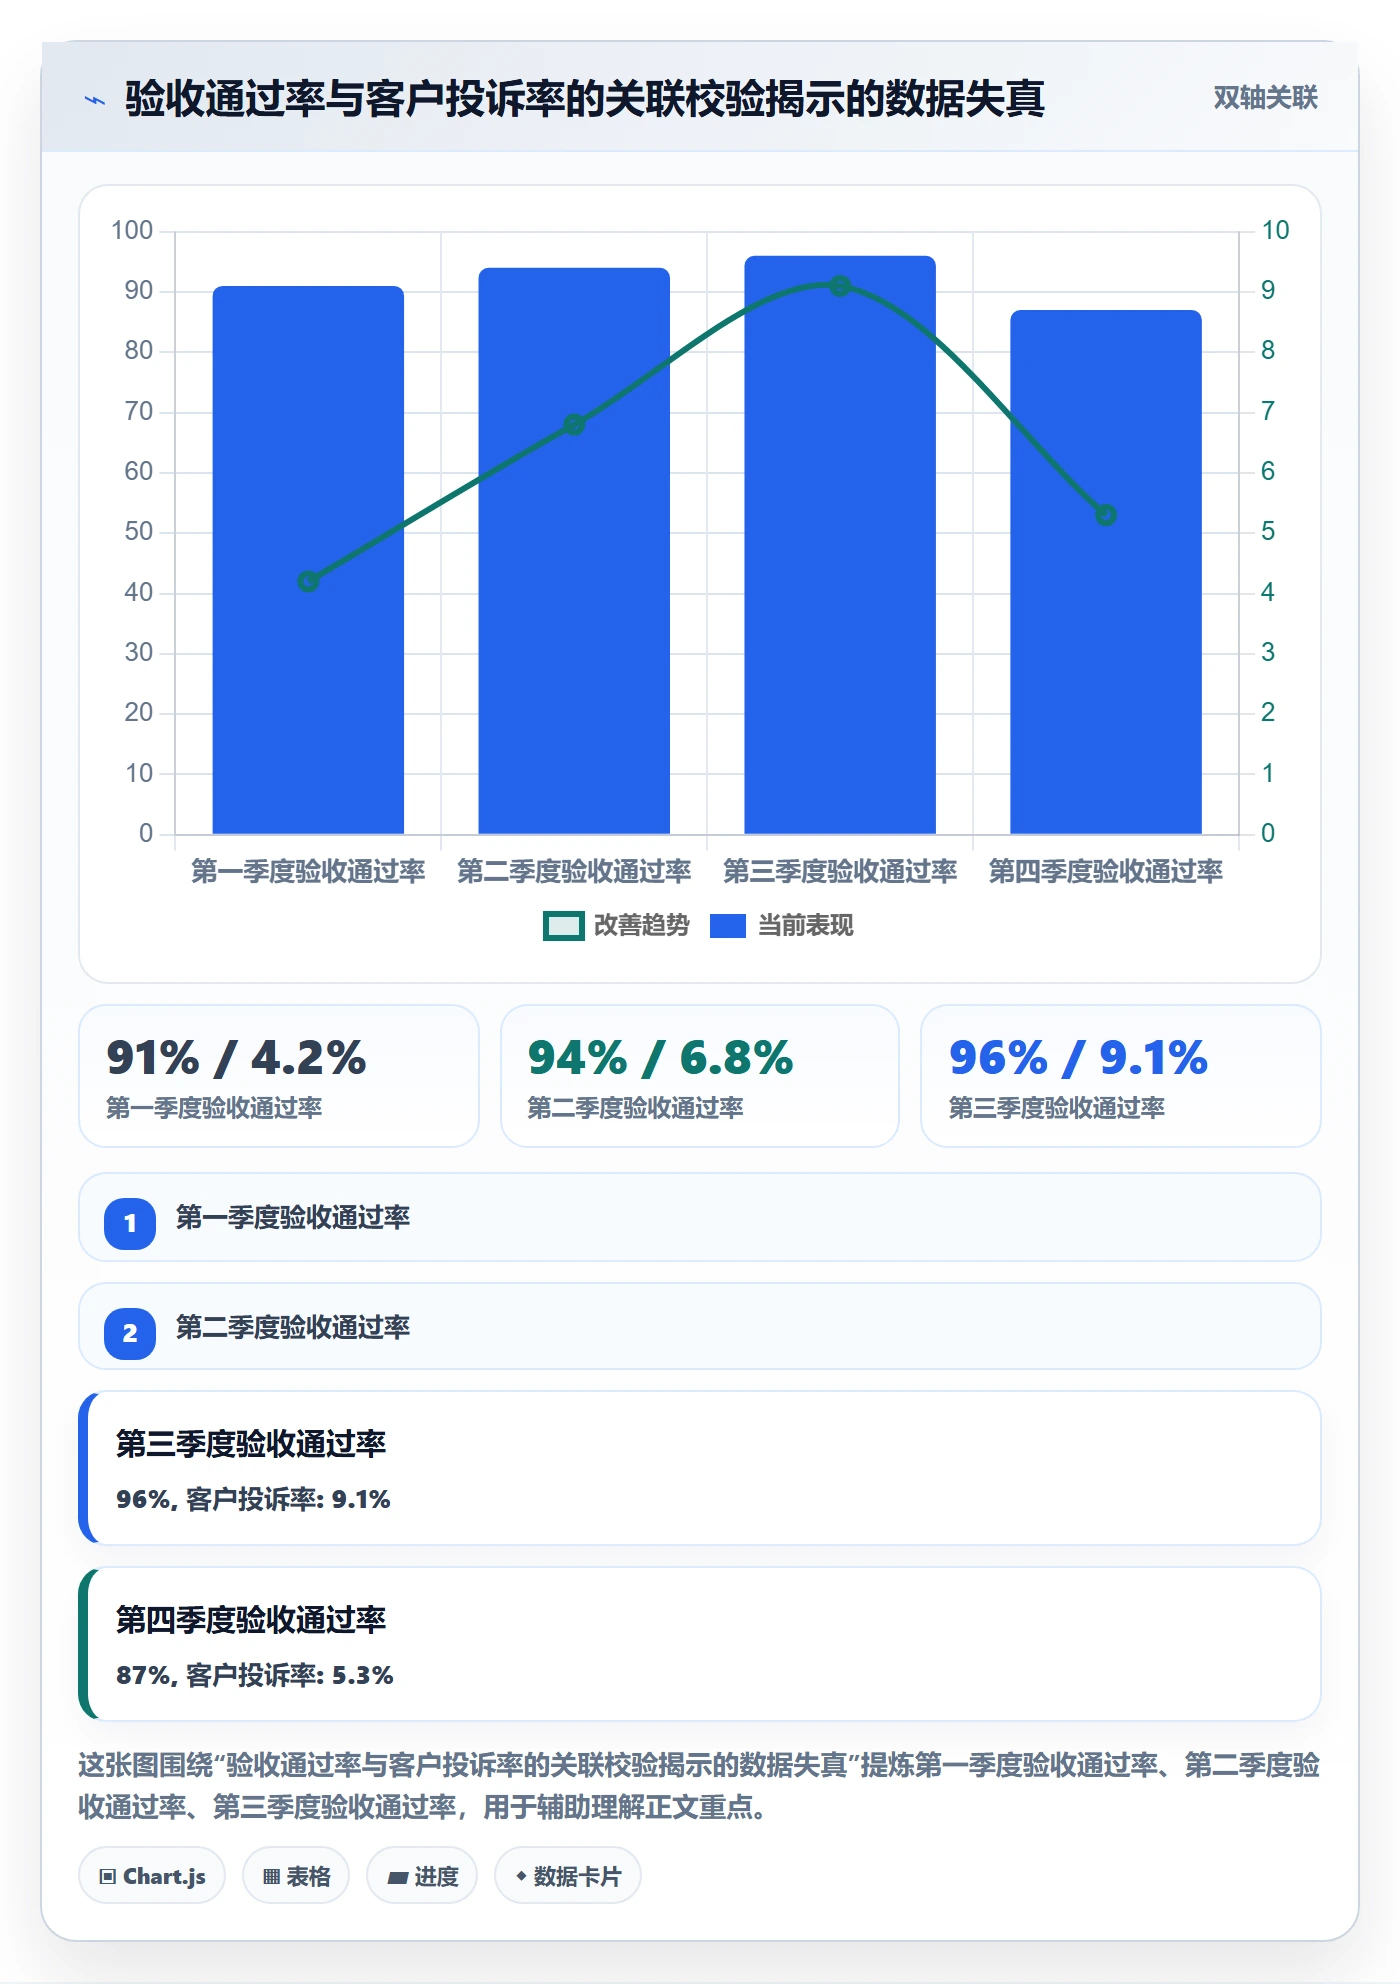This screenshot has height=1984, width=1400.
Task: Click the line data point at value 4.2
Action: [x=308, y=581]
